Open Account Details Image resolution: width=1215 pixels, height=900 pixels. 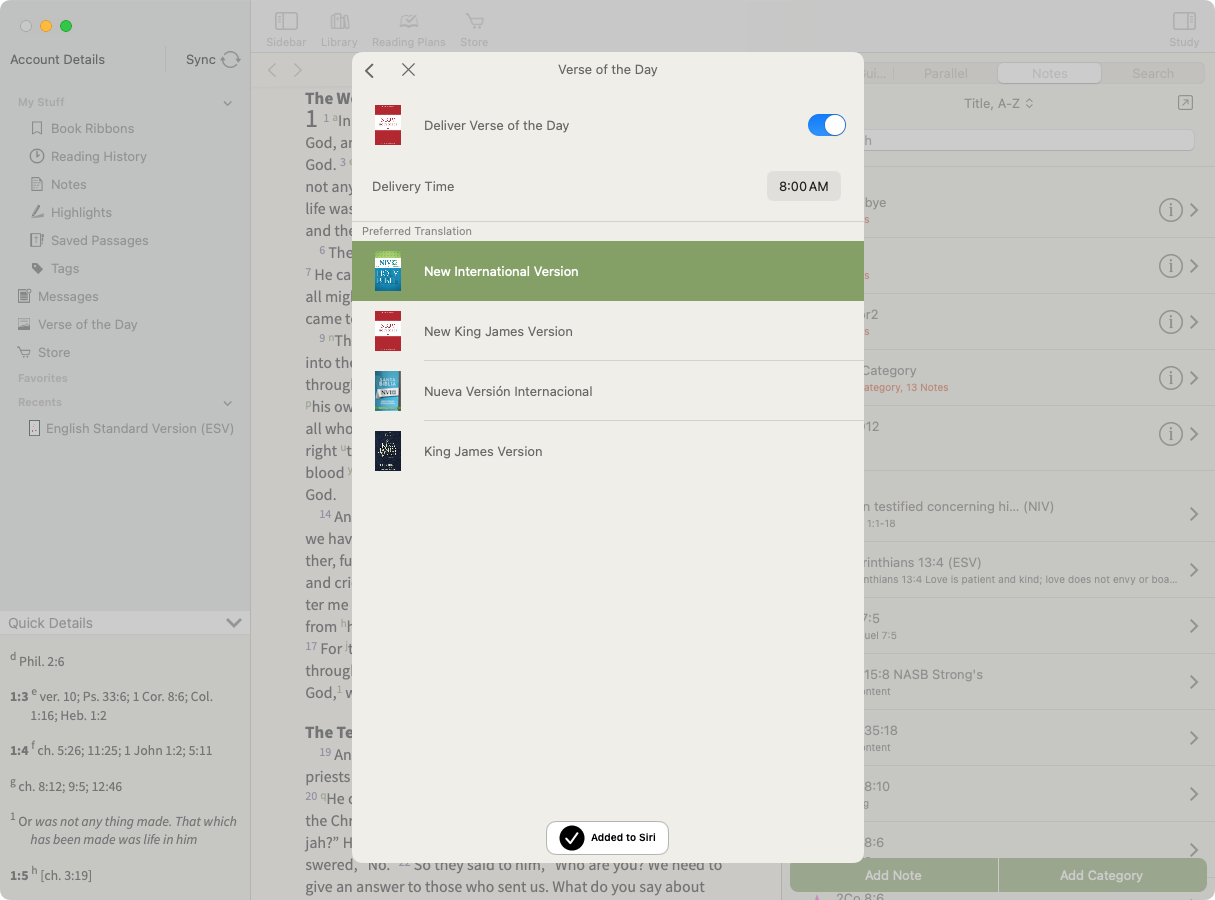pyautogui.click(x=57, y=60)
